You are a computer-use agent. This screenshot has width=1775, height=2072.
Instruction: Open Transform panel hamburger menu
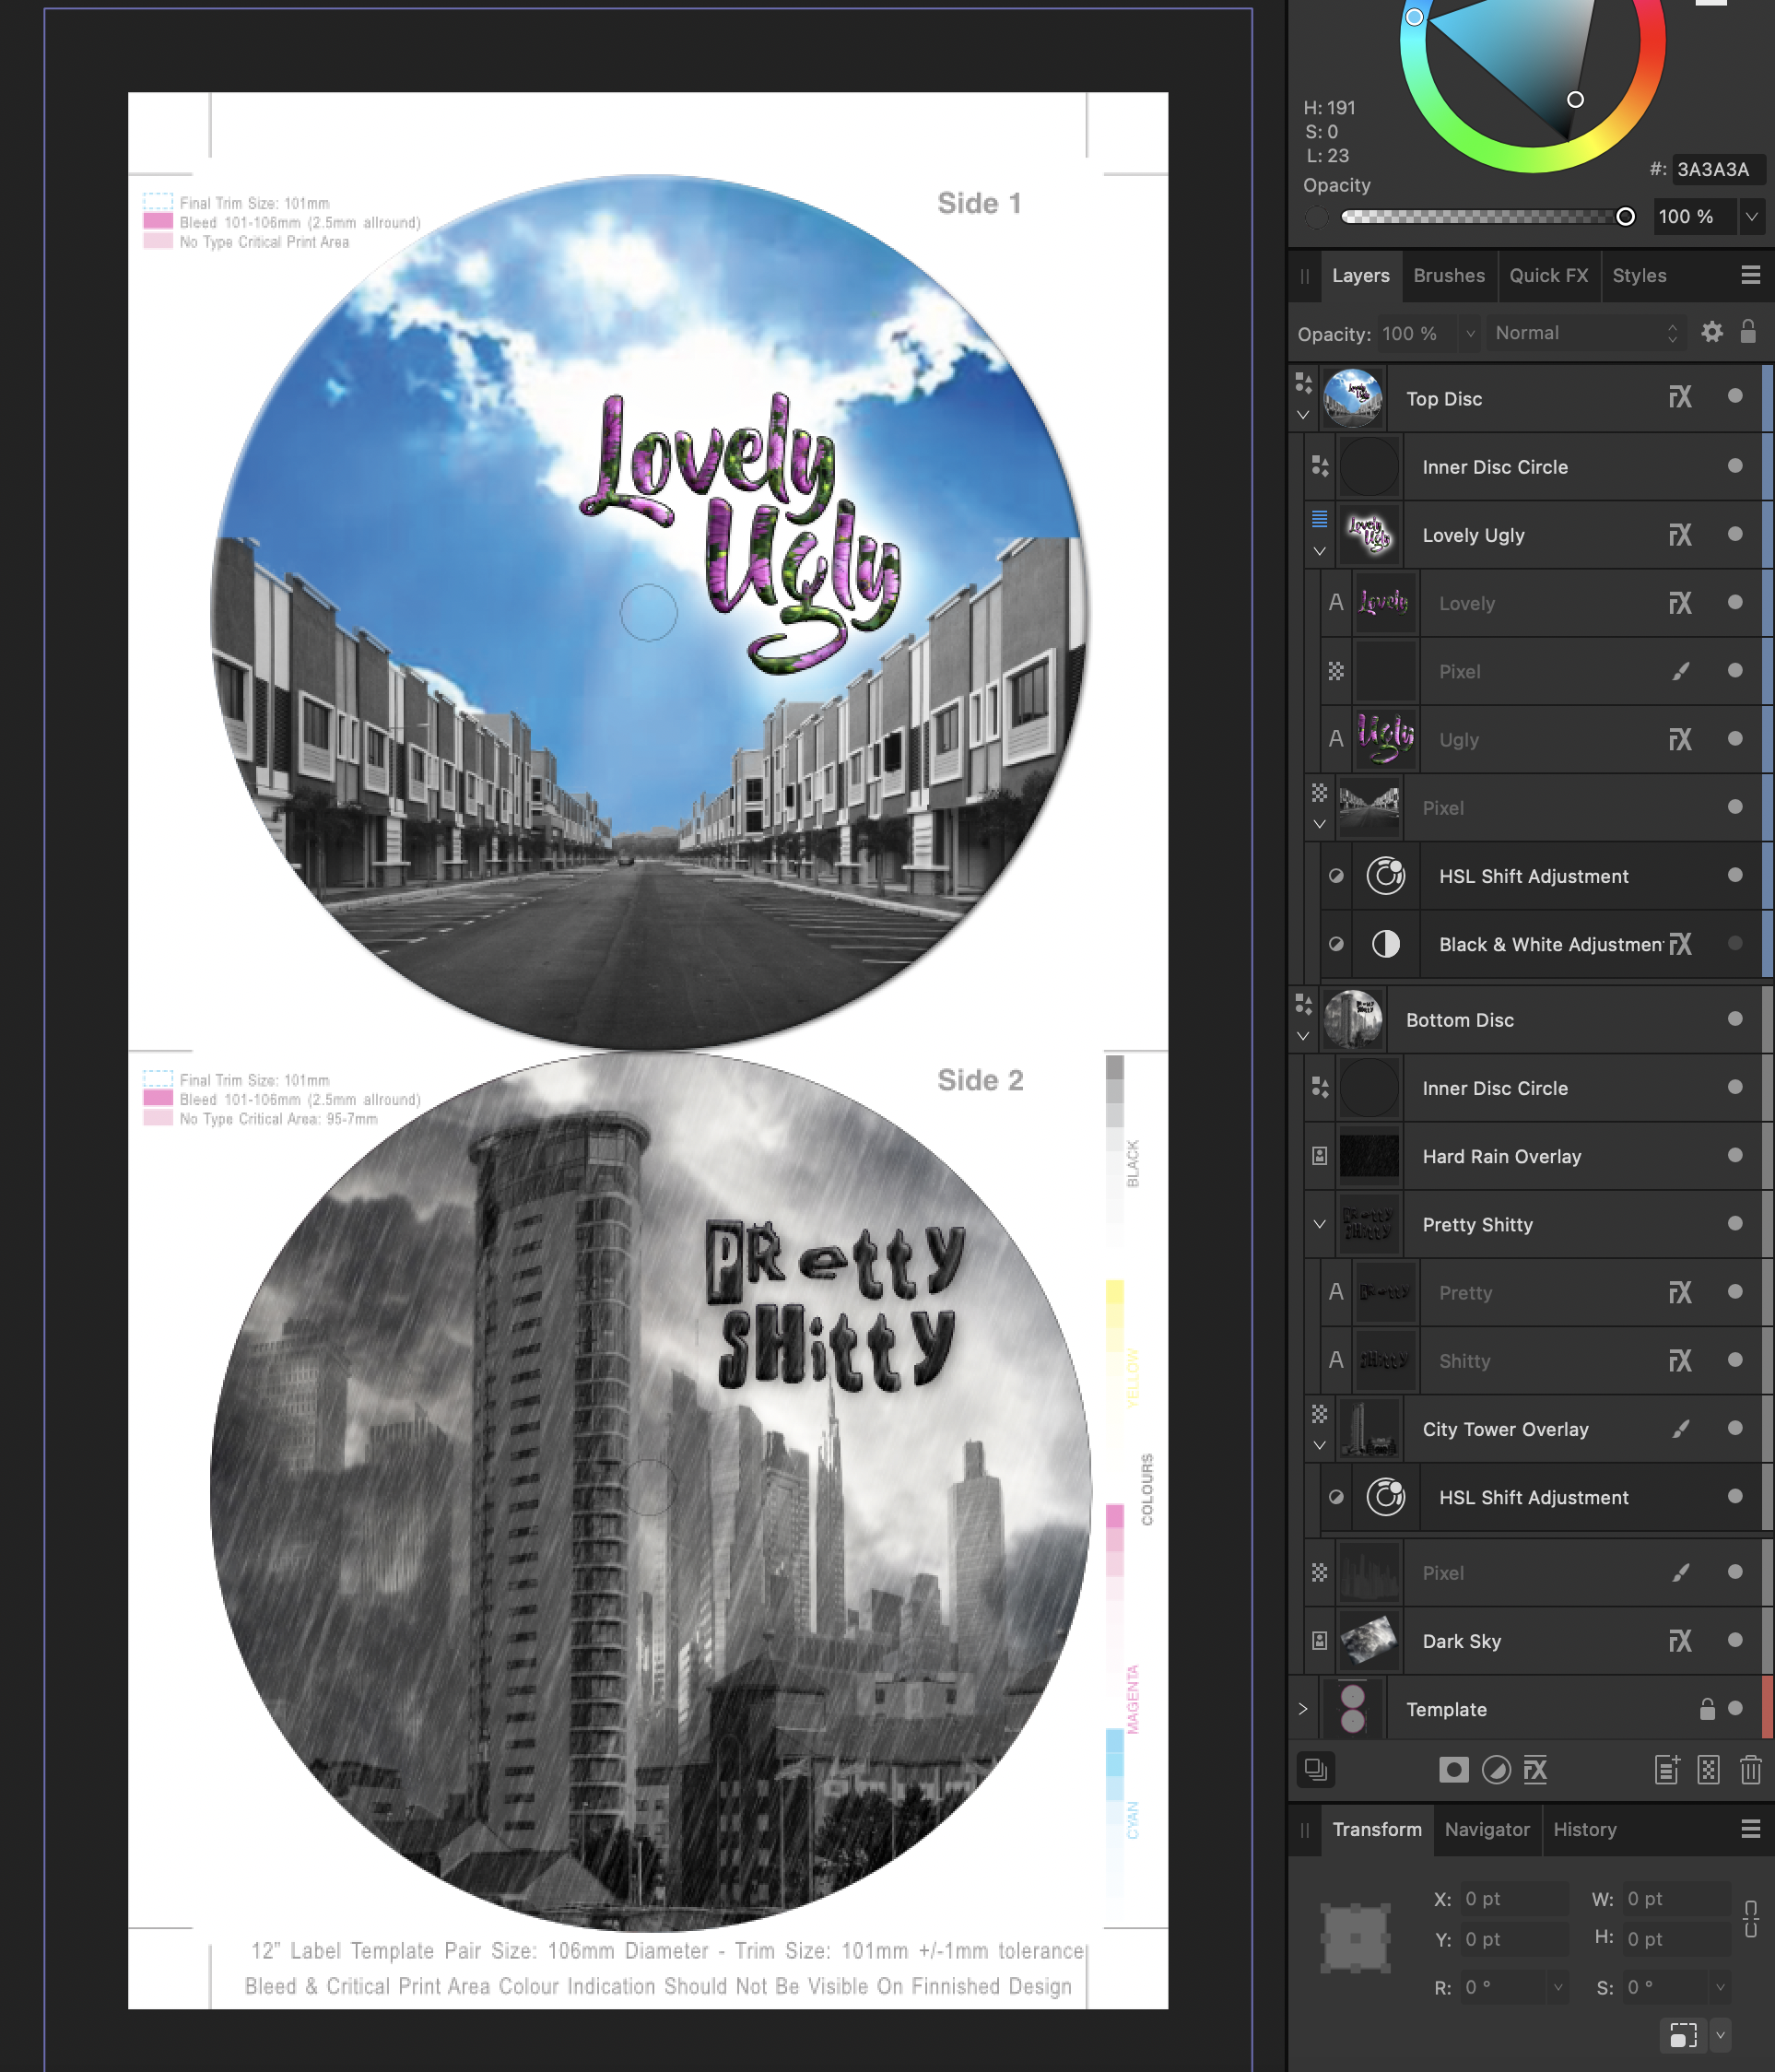1751,1829
